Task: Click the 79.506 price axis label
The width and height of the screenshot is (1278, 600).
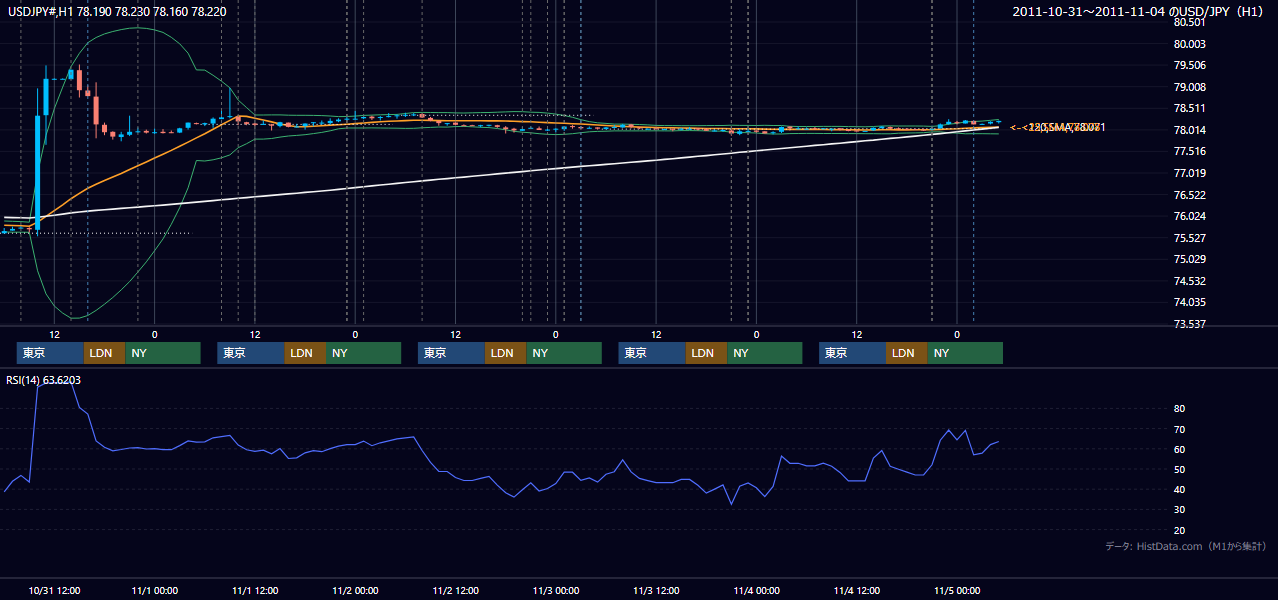Action: pos(1190,65)
